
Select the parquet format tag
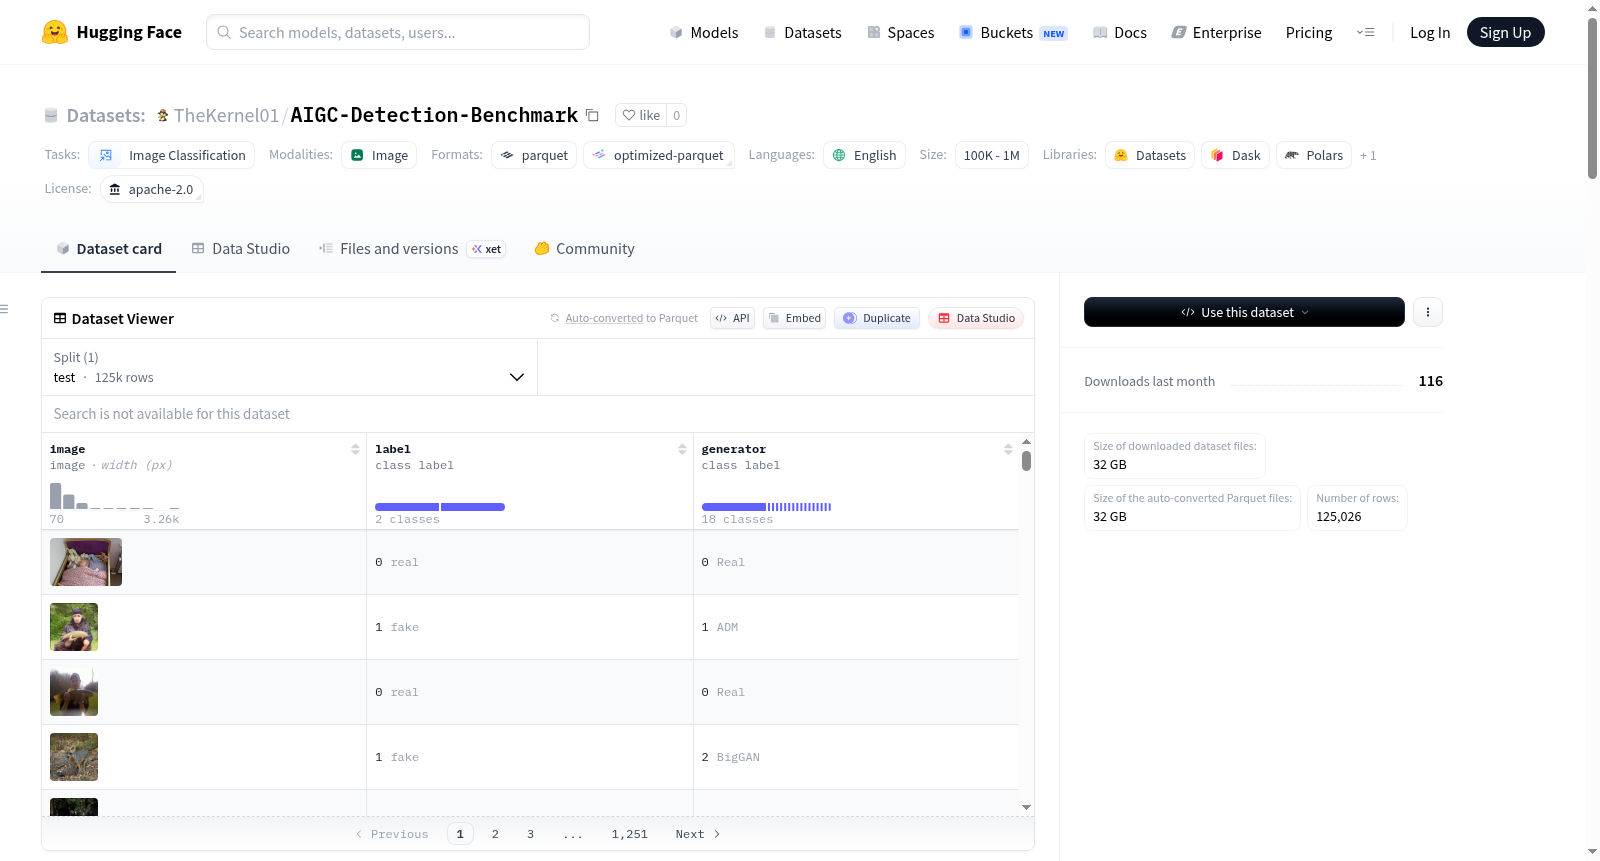pyautogui.click(x=534, y=155)
